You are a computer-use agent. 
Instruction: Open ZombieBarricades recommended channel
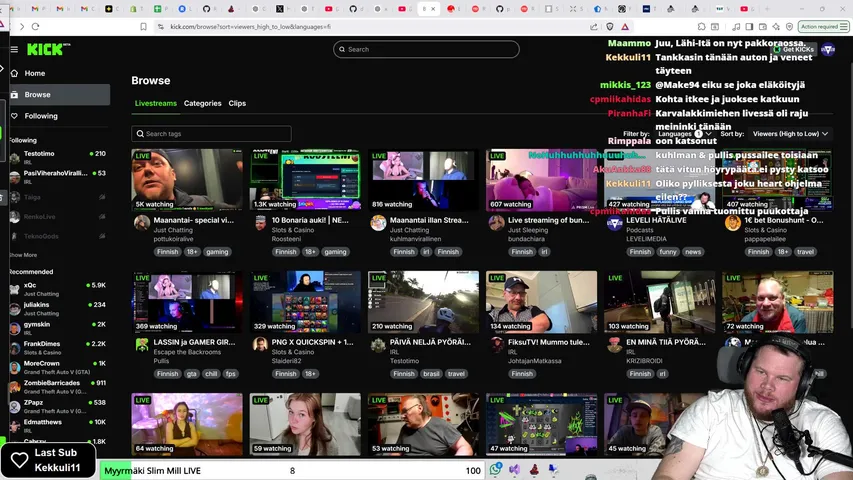[58, 386]
